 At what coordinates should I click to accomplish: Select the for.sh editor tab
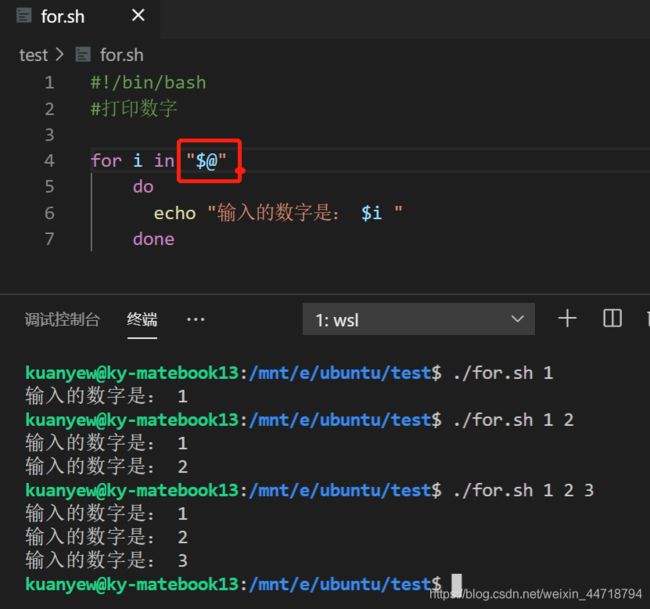pyautogui.click(x=80, y=17)
